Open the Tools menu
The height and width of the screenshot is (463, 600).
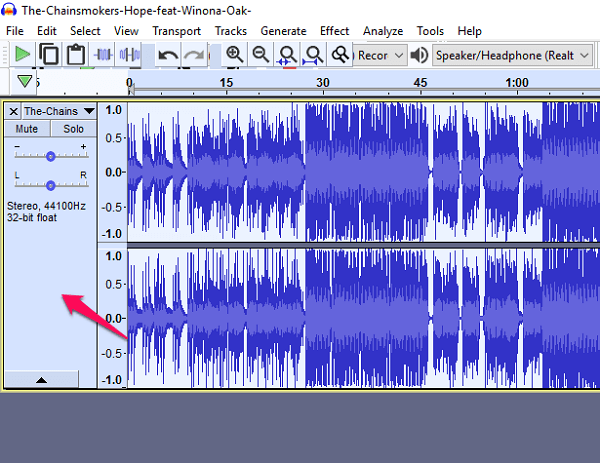tap(430, 31)
